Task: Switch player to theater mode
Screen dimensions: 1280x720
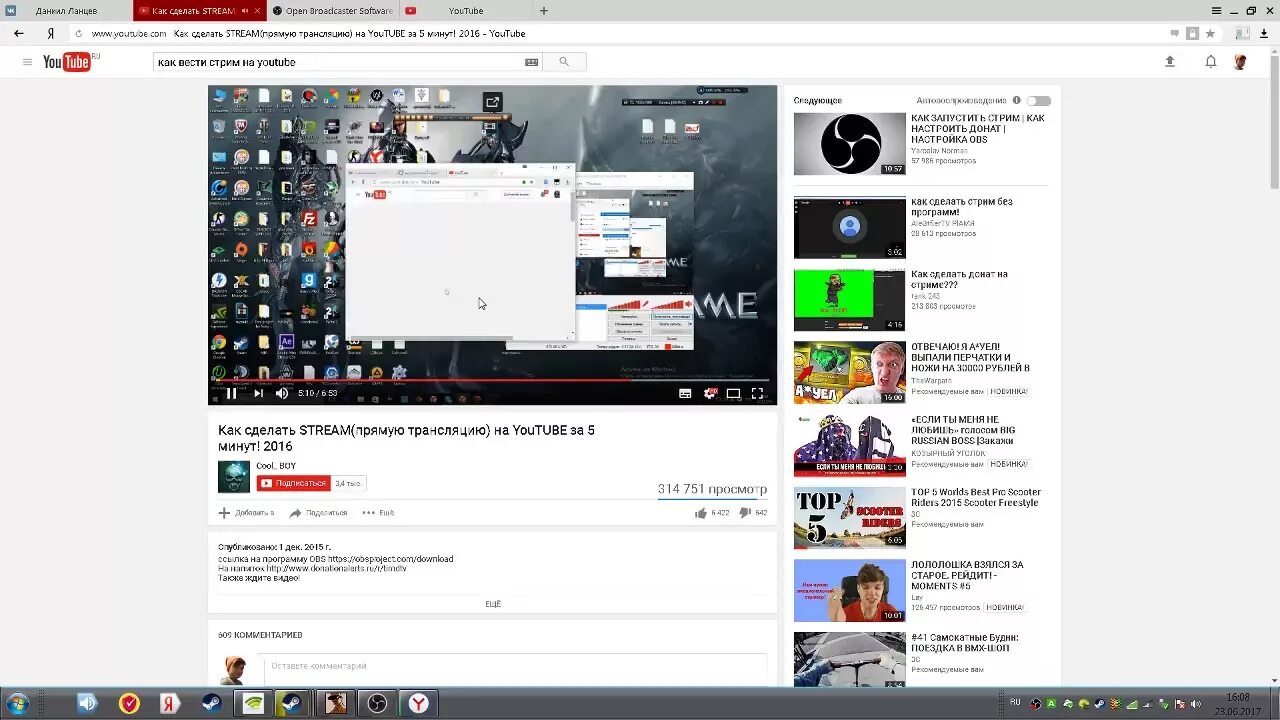Action: tap(733, 393)
